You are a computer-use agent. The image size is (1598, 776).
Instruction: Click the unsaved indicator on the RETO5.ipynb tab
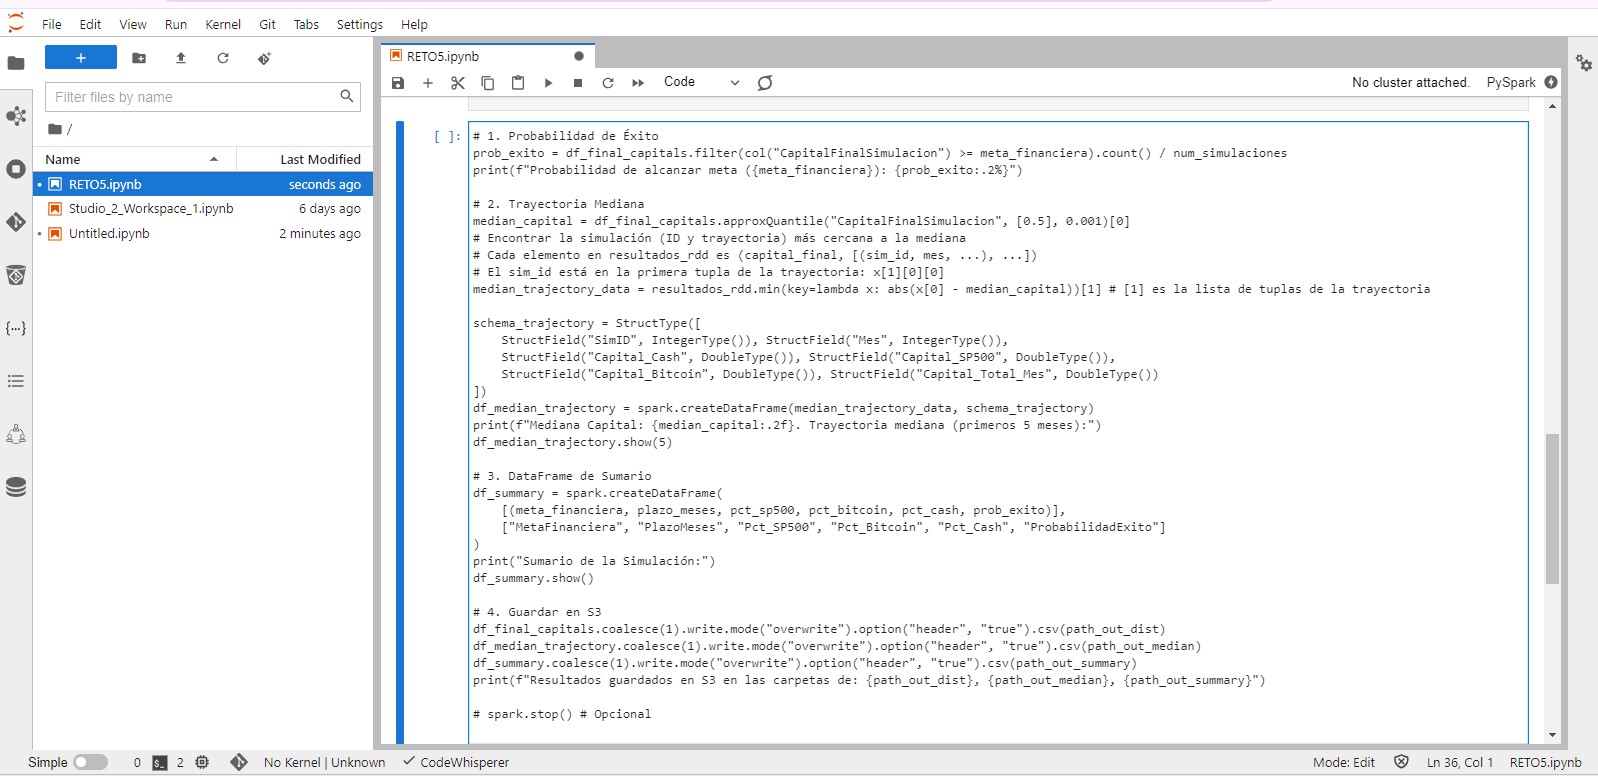(579, 56)
